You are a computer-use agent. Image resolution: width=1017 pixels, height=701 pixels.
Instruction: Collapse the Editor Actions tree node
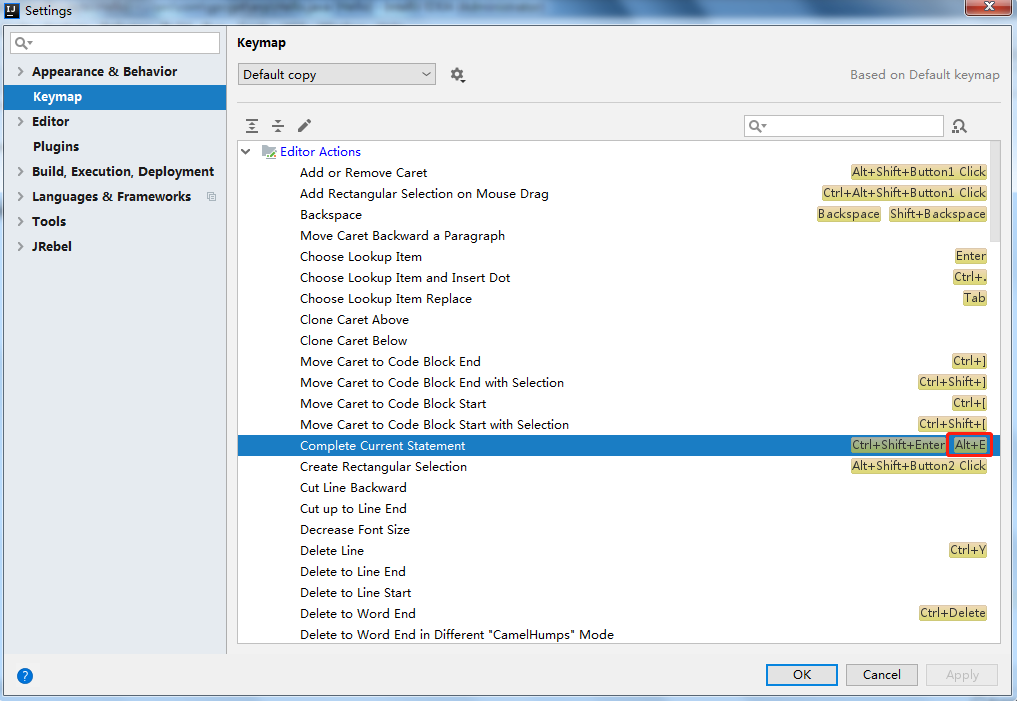click(246, 152)
